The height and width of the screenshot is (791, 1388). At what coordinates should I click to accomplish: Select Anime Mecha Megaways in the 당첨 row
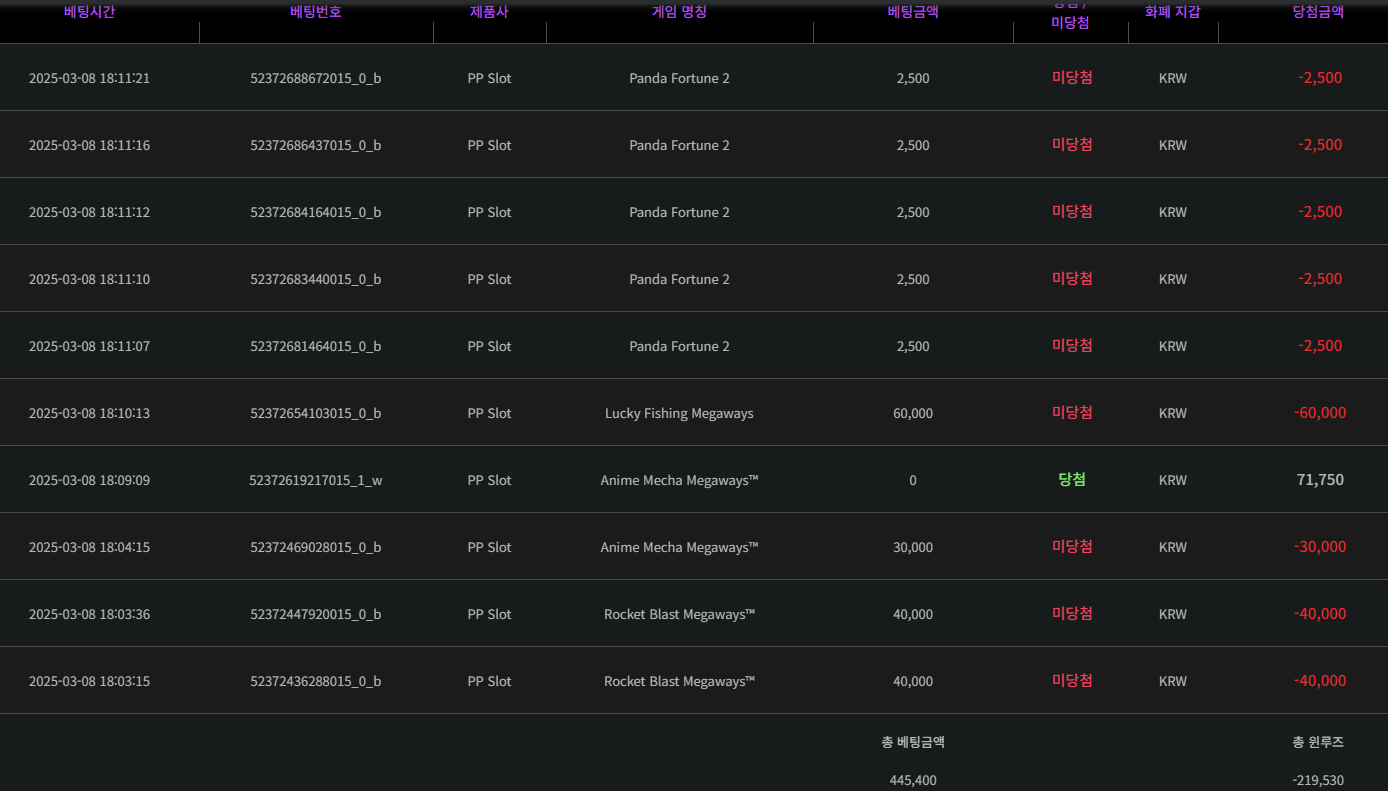click(x=679, y=480)
